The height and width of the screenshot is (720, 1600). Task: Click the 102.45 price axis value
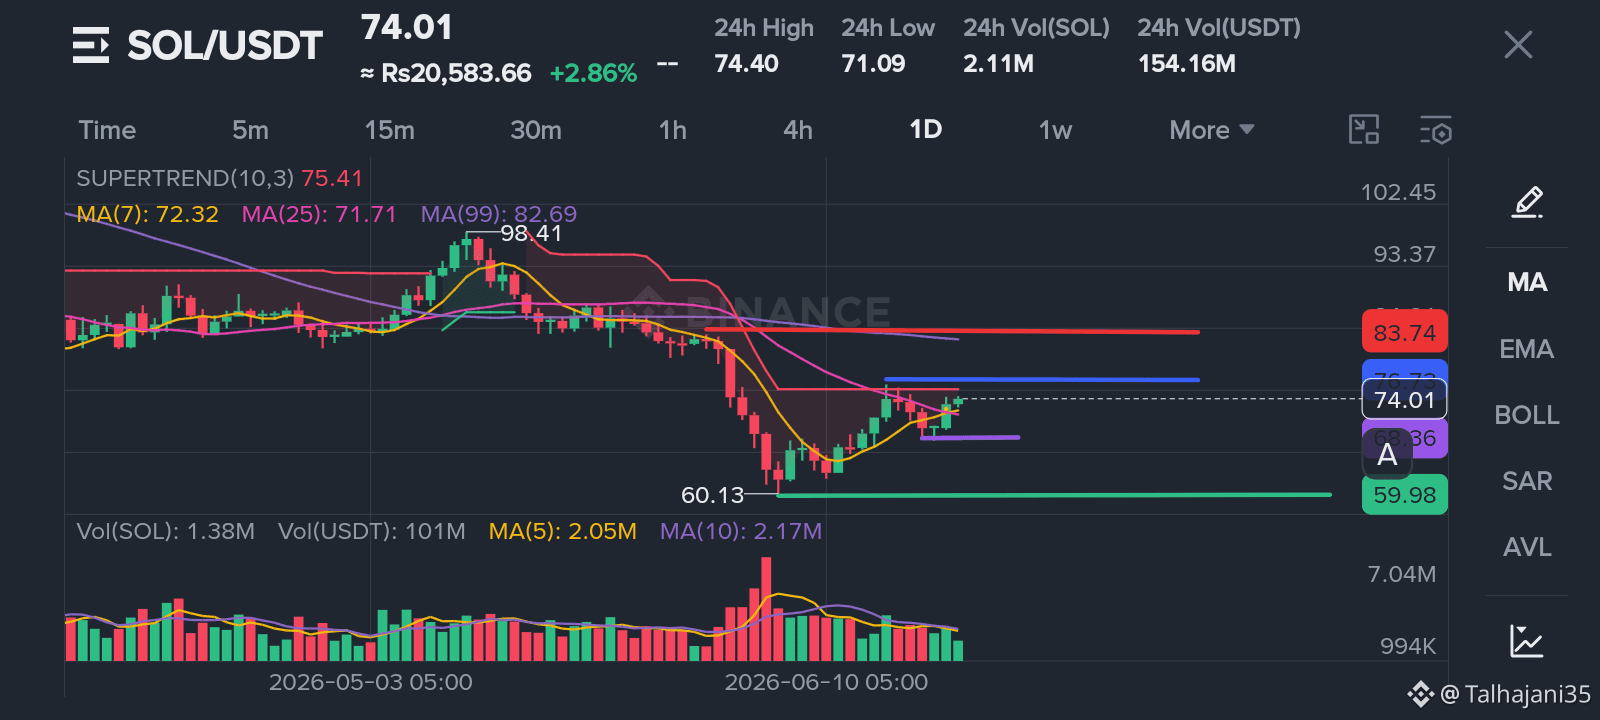(x=1398, y=192)
